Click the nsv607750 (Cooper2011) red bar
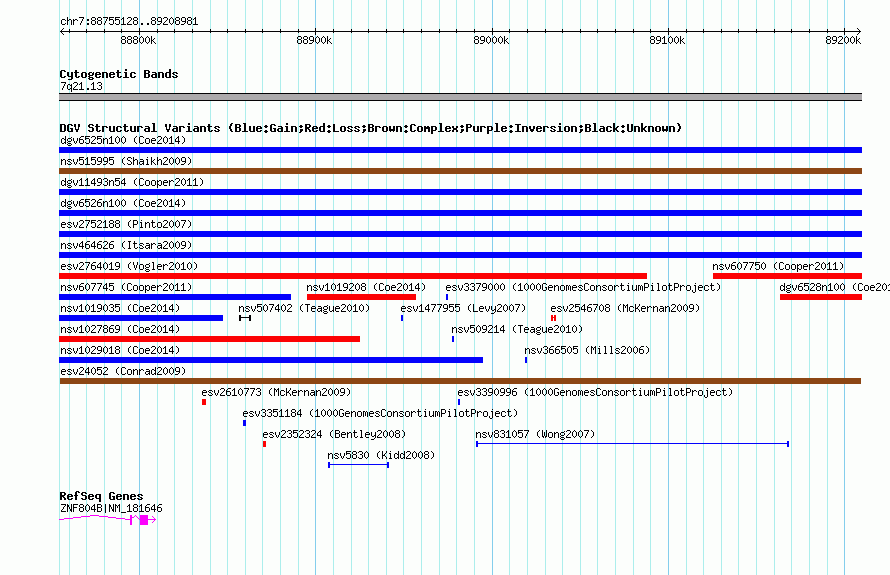Image resolution: width=890 pixels, height=575 pixels. (x=787, y=276)
